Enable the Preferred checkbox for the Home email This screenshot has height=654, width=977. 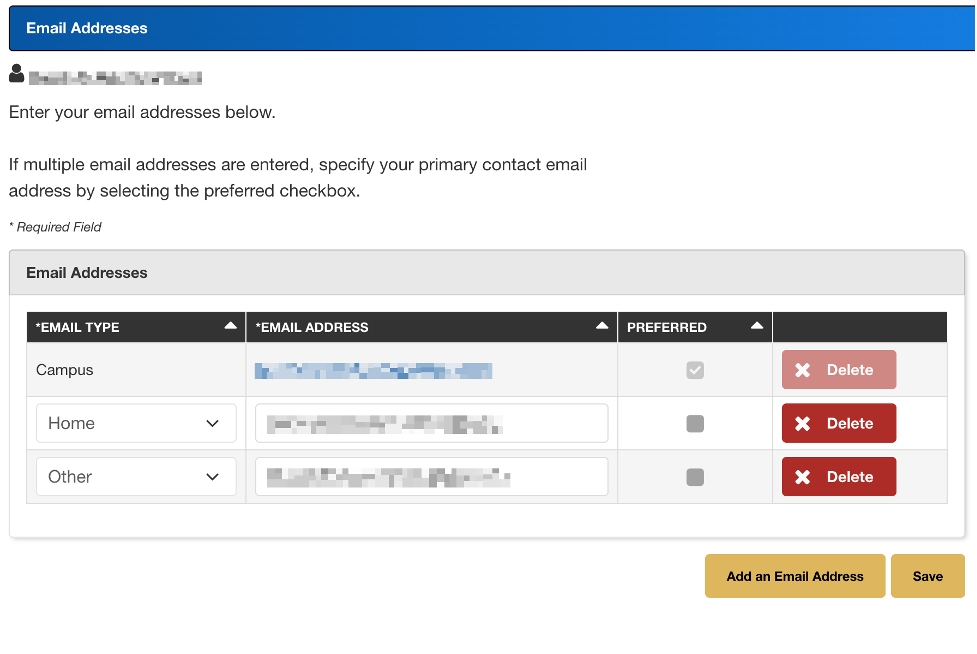pos(694,423)
